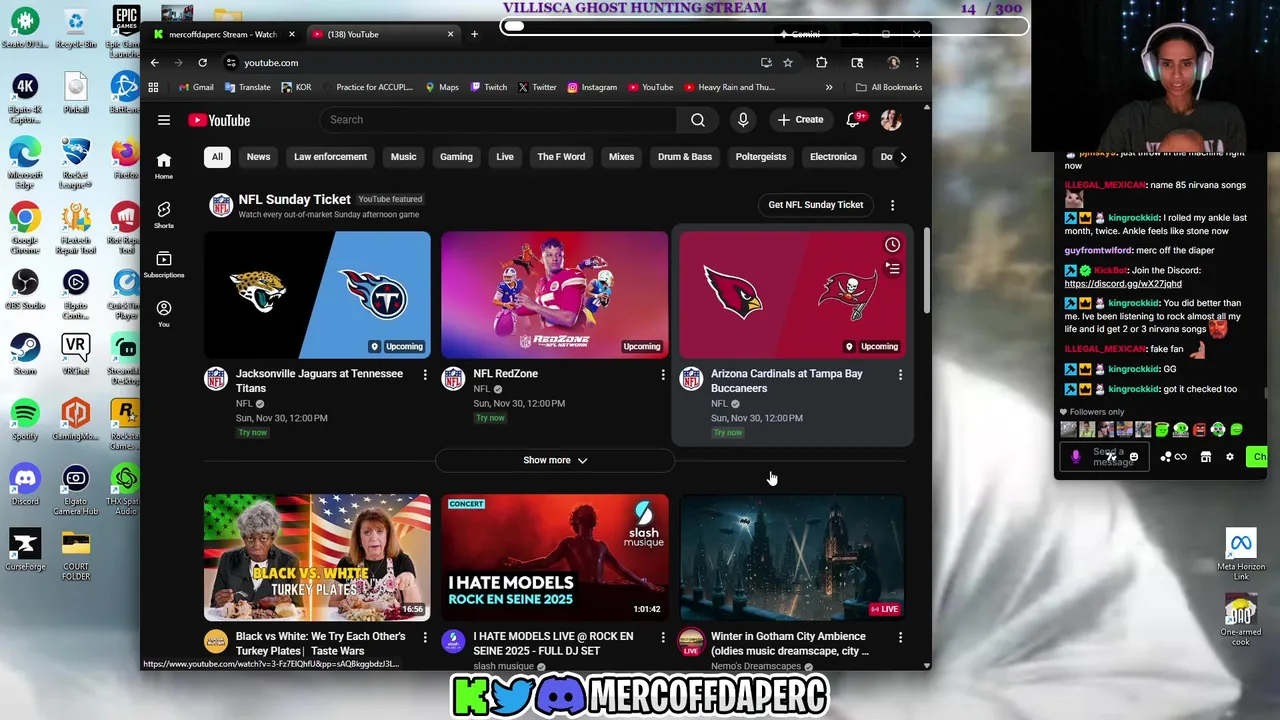
Task: Open Winter in Gotham City thumbnail
Action: pos(792,557)
